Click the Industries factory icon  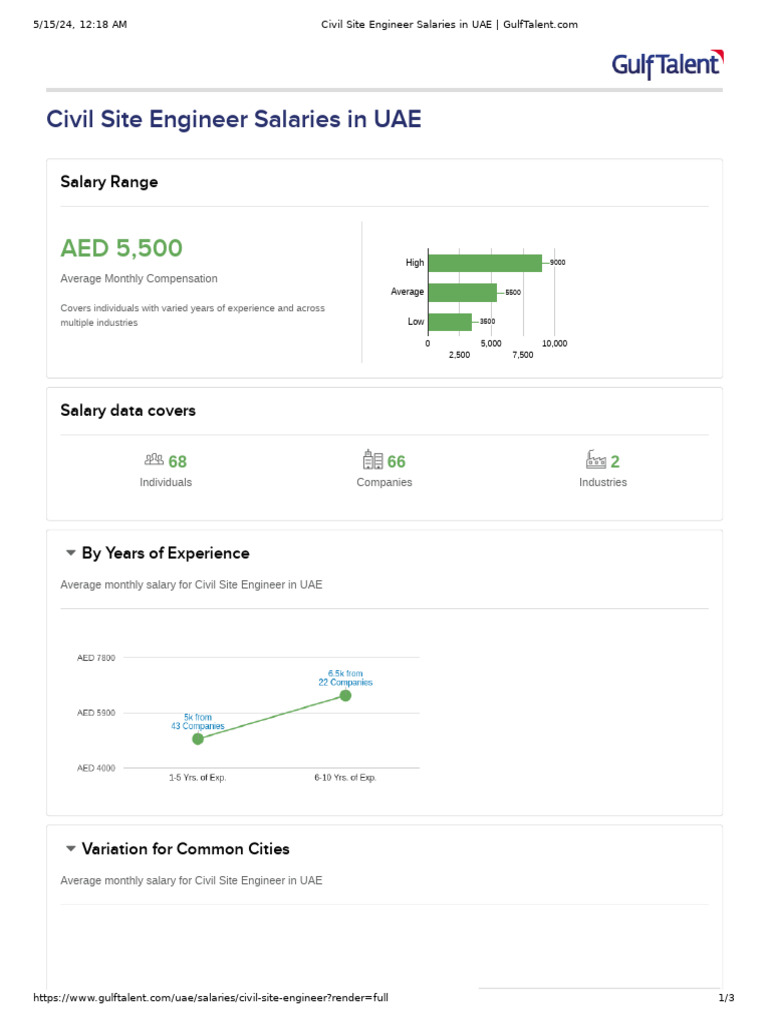coord(595,460)
